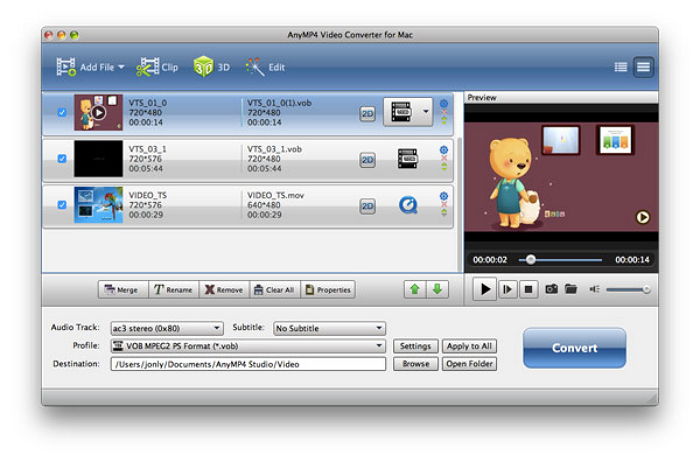Uncheck the VTS_01_0 file checkbox

point(62,113)
